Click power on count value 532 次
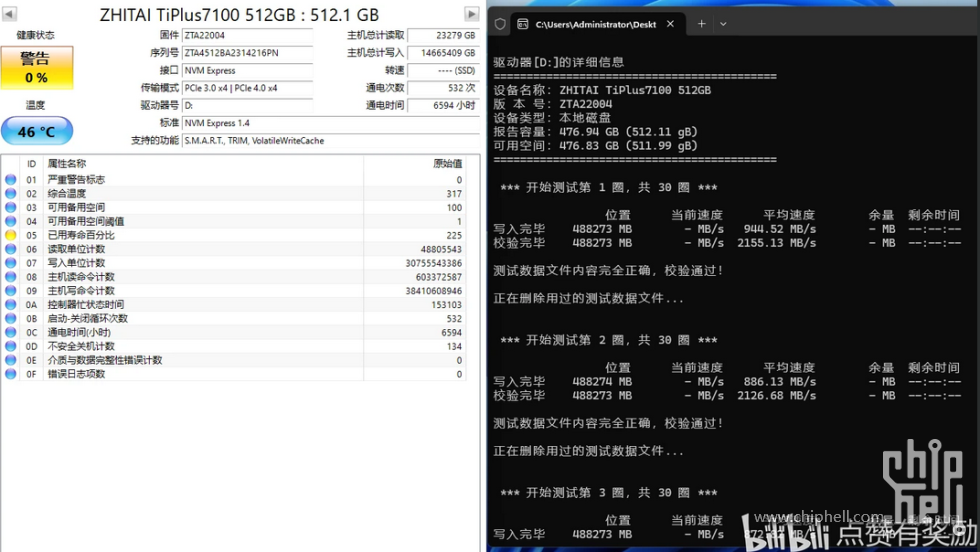This screenshot has height=552, width=980. coord(443,88)
